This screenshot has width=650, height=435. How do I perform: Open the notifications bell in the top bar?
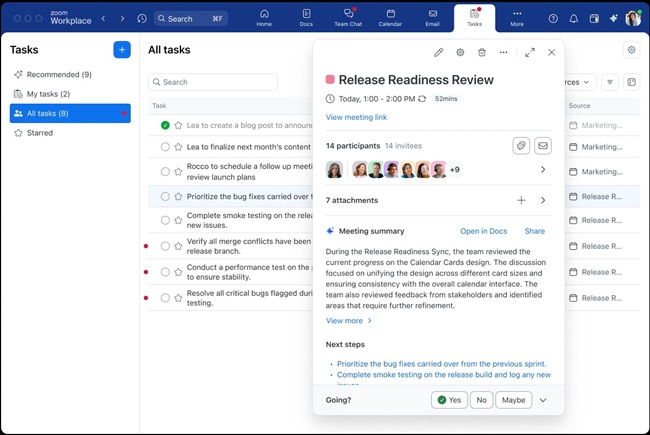574,18
